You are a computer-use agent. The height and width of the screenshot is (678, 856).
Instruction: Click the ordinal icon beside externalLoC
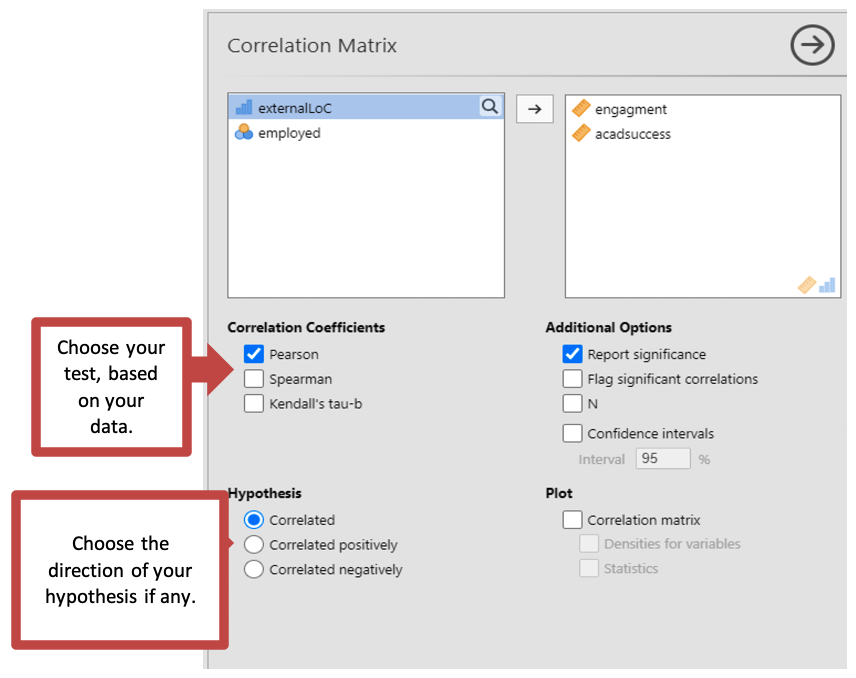243,108
